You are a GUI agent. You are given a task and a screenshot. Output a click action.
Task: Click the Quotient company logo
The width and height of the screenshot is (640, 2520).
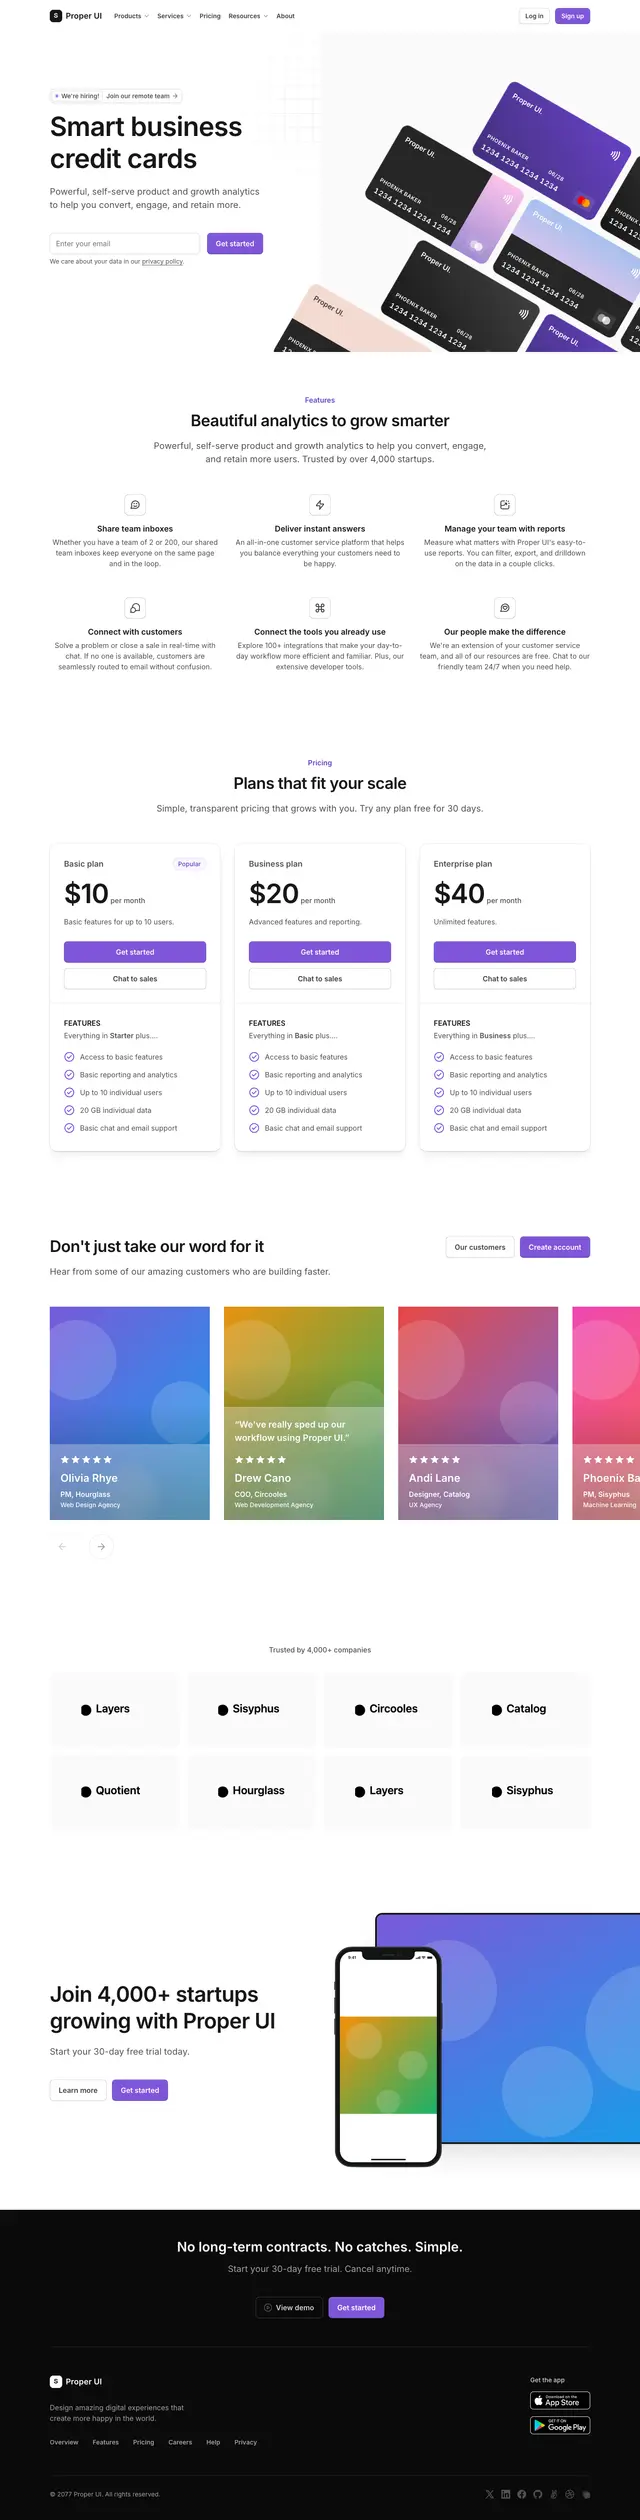(x=110, y=1791)
